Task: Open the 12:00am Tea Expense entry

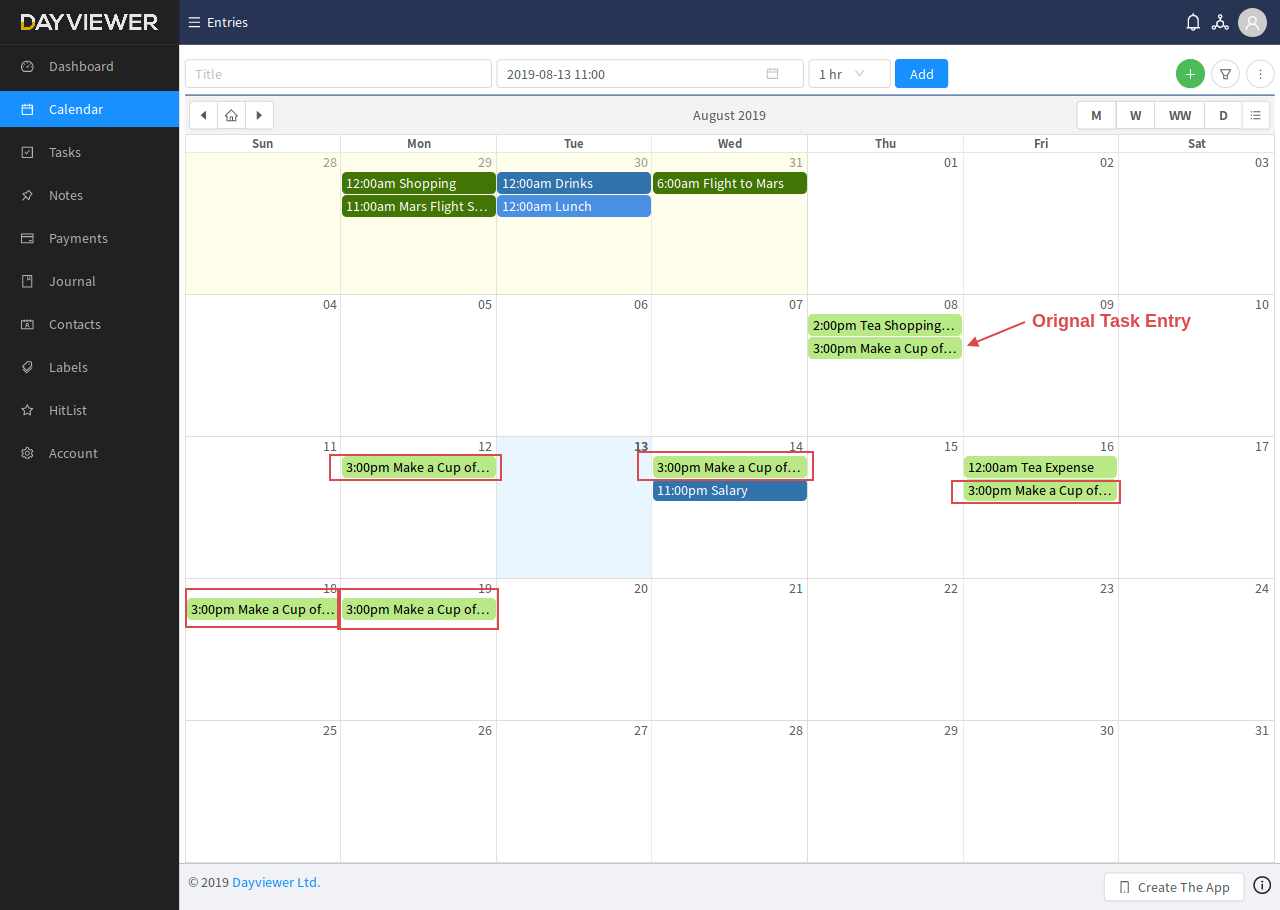Action: 1040,467
